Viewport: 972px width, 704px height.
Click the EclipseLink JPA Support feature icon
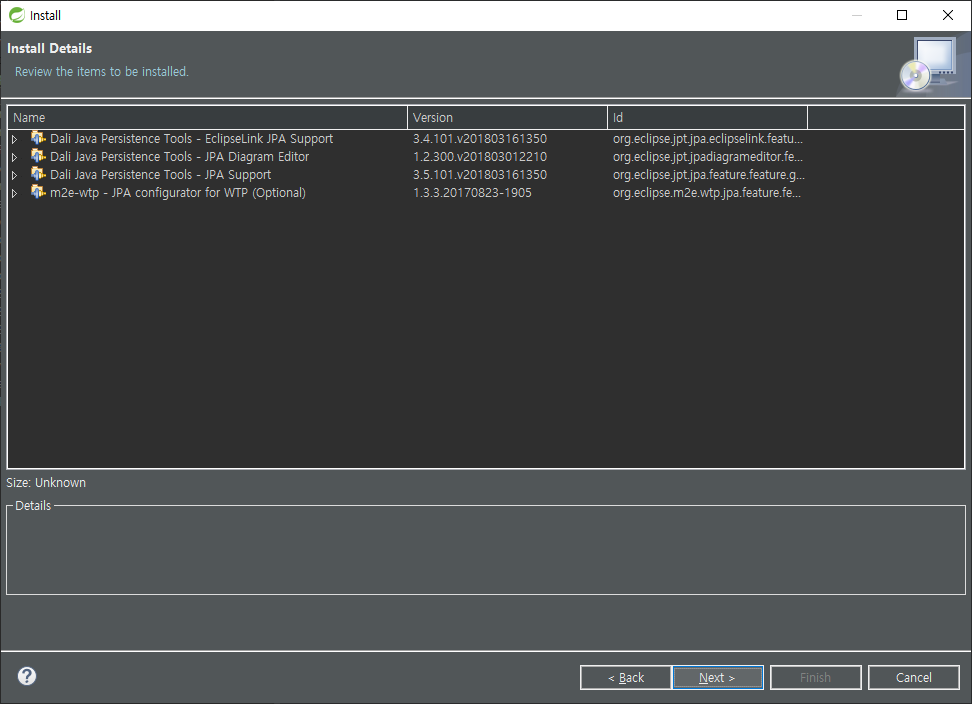(x=38, y=138)
